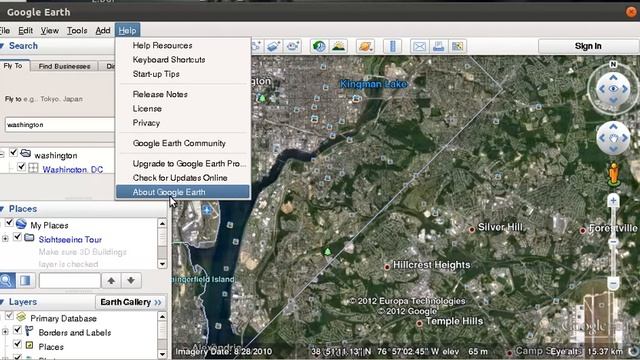Open the File menu

click(x=5, y=30)
